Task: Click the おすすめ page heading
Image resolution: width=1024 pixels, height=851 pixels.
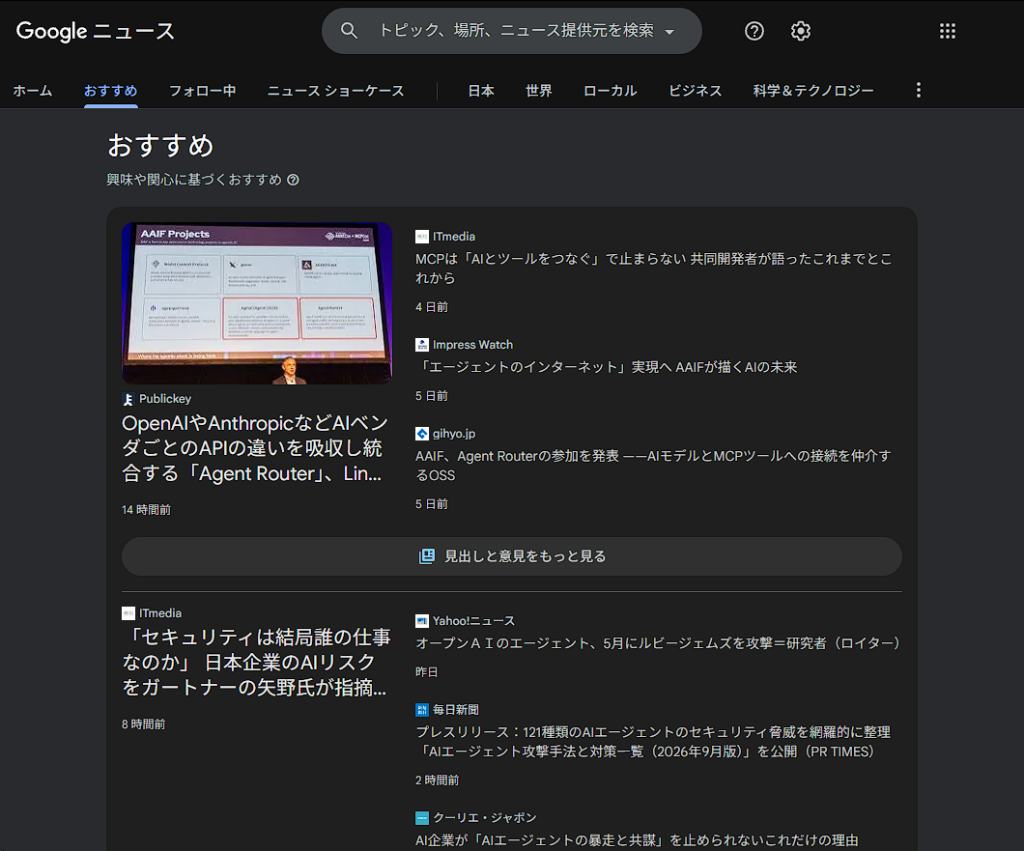Action: (161, 146)
